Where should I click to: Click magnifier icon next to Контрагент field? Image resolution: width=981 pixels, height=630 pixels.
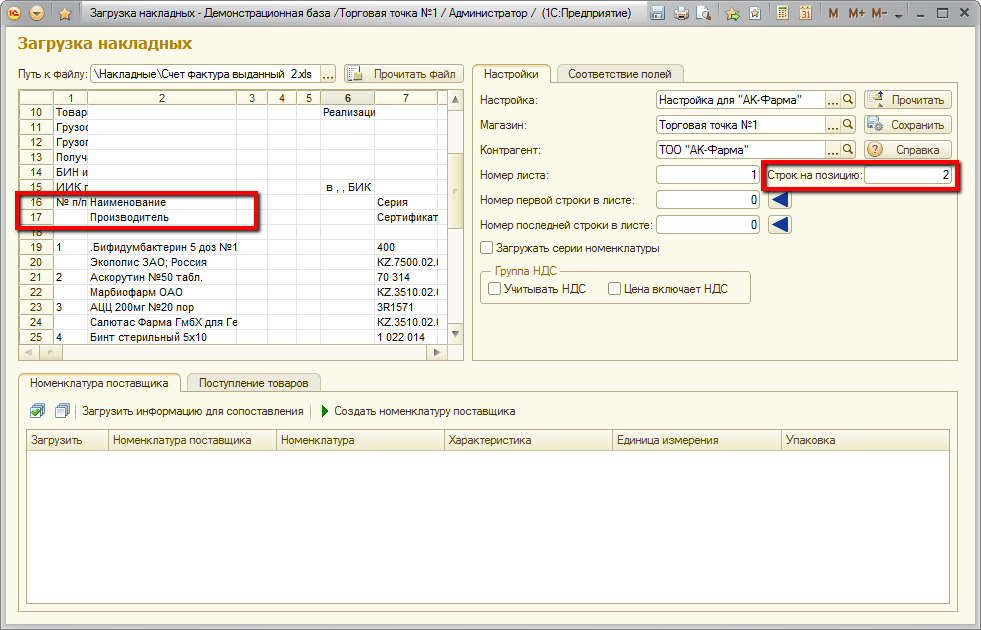click(848, 150)
